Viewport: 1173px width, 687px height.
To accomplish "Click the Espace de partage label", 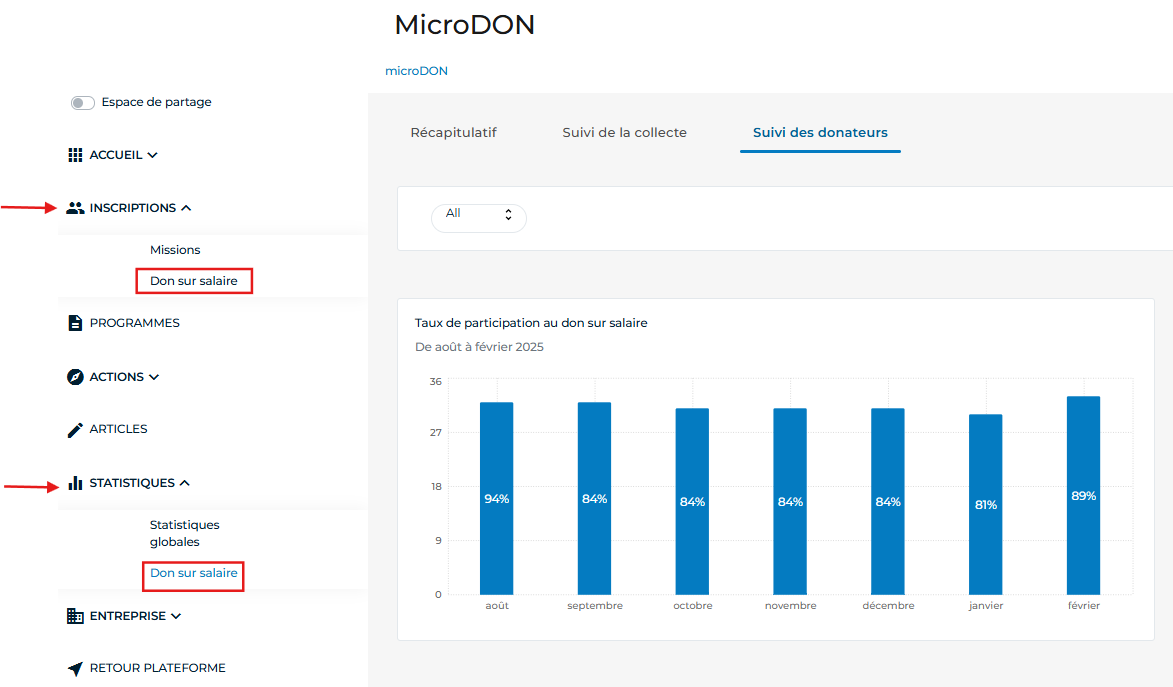I will pos(156,102).
